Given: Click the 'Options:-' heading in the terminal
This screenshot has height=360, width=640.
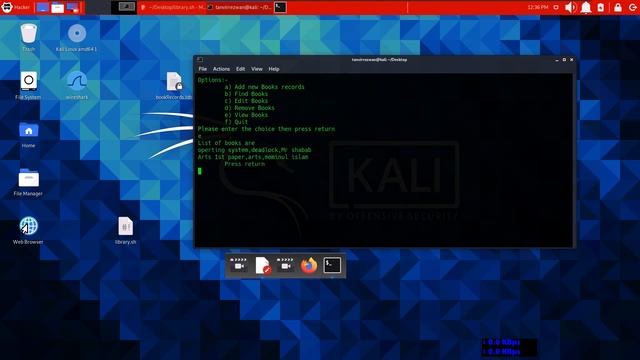Looking at the screenshot, I should tap(213, 80).
